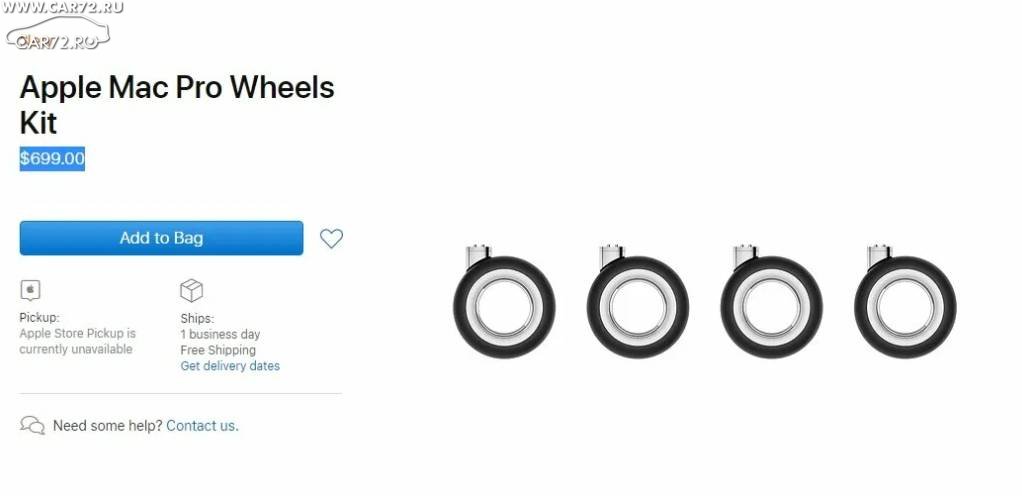Click the Apple Mac Pro Wheels Kit title
Image resolution: width=1022 pixels, height=496 pixels.
coord(177,104)
